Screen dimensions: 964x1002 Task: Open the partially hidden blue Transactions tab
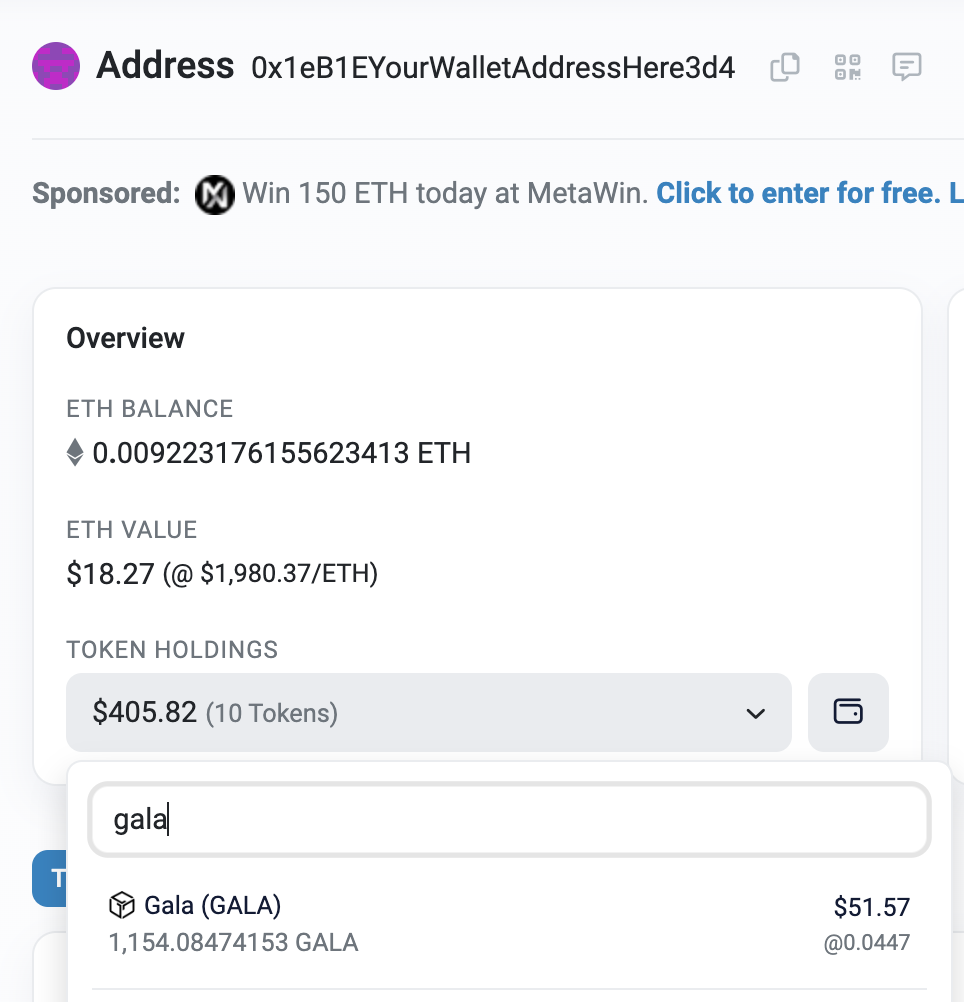point(50,878)
